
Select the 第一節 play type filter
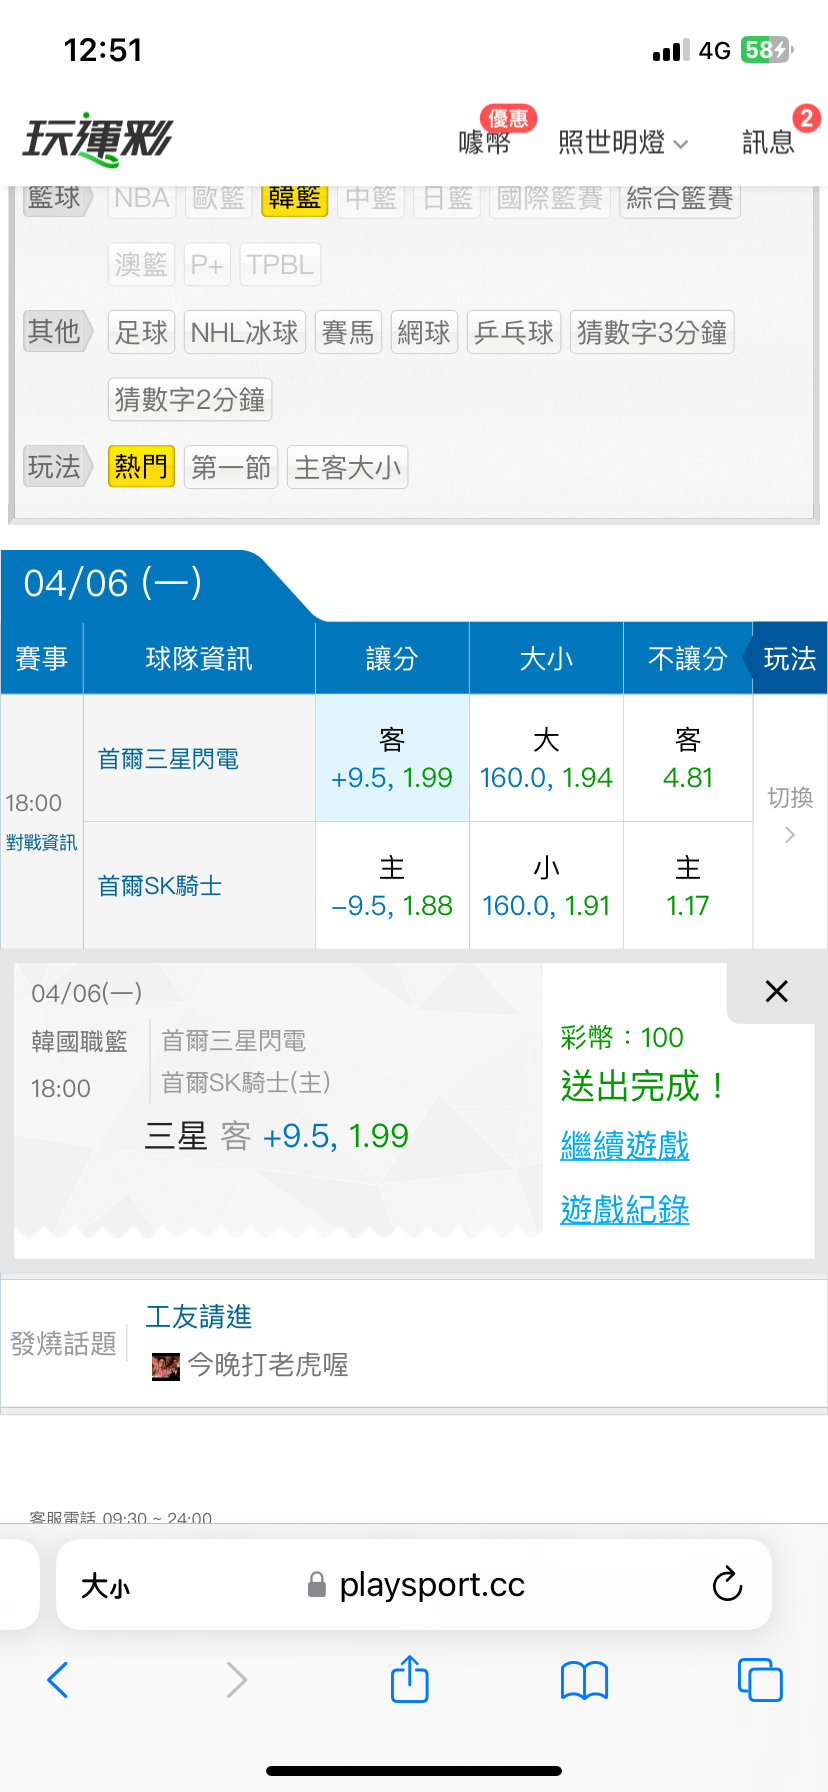231,467
